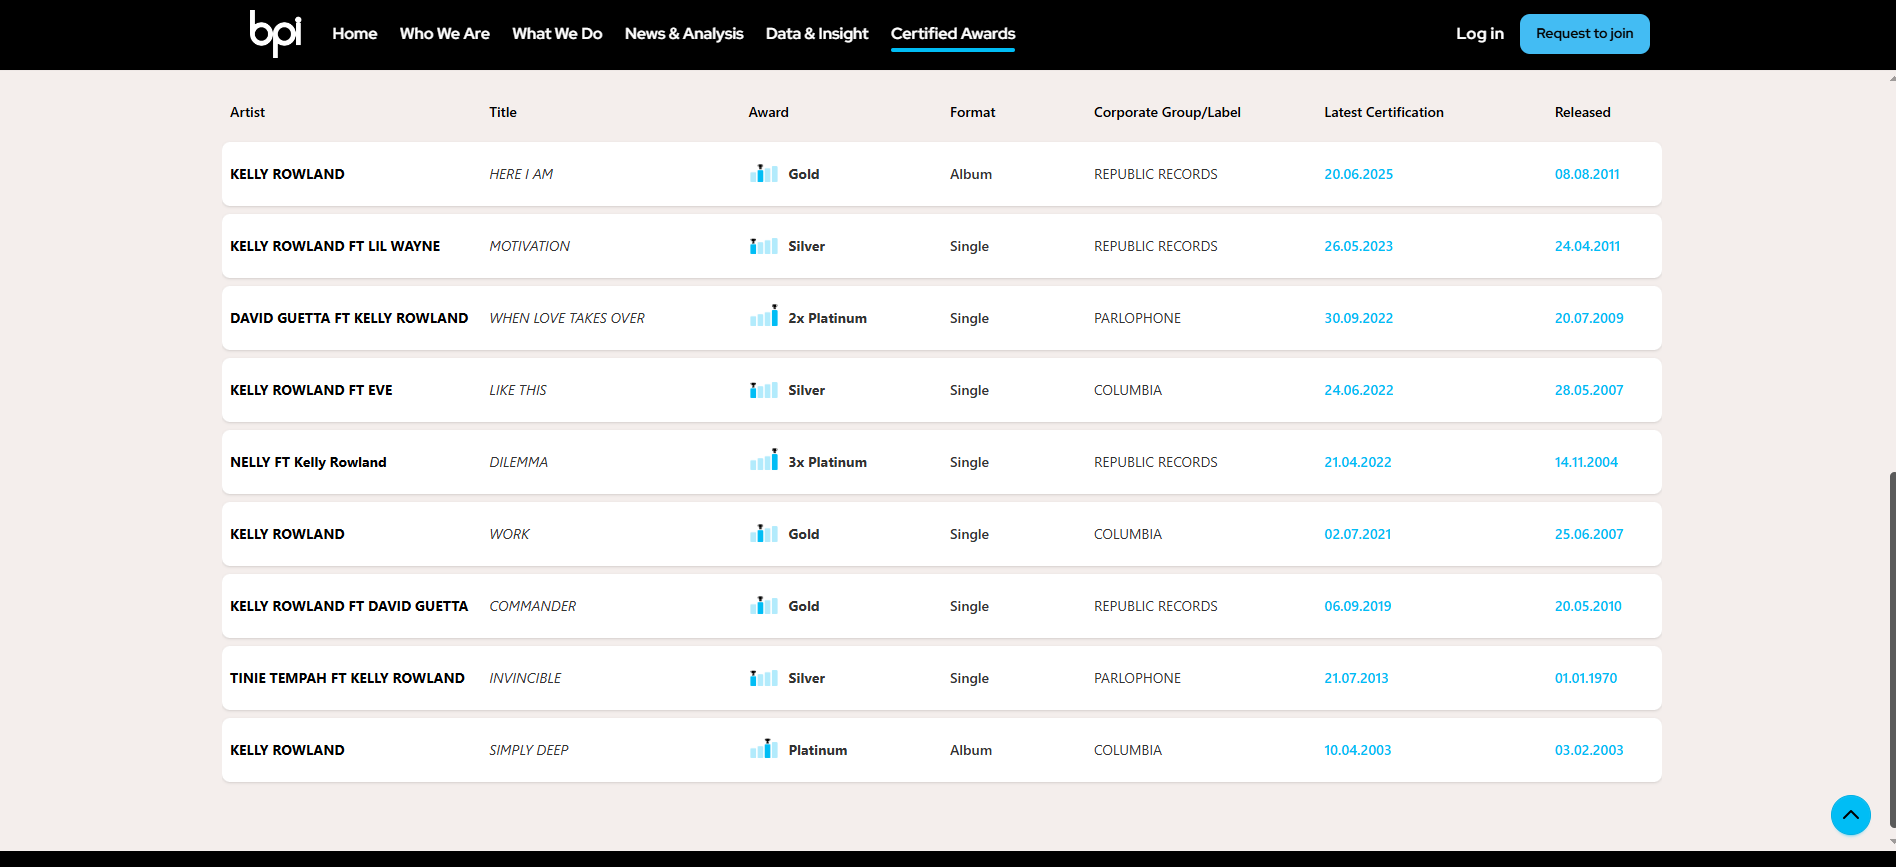This screenshot has width=1896, height=867.
Task: Click release date 20.05.2010
Action: click(x=1588, y=606)
